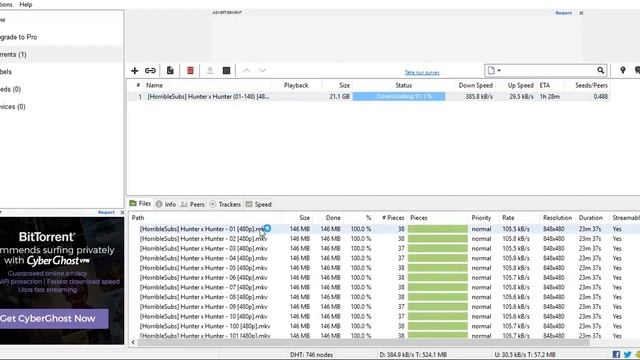Select file Hunter x Hunter - 05 [480p].mkv
The height and width of the screenshot is (360, 640).
(203, 268)
